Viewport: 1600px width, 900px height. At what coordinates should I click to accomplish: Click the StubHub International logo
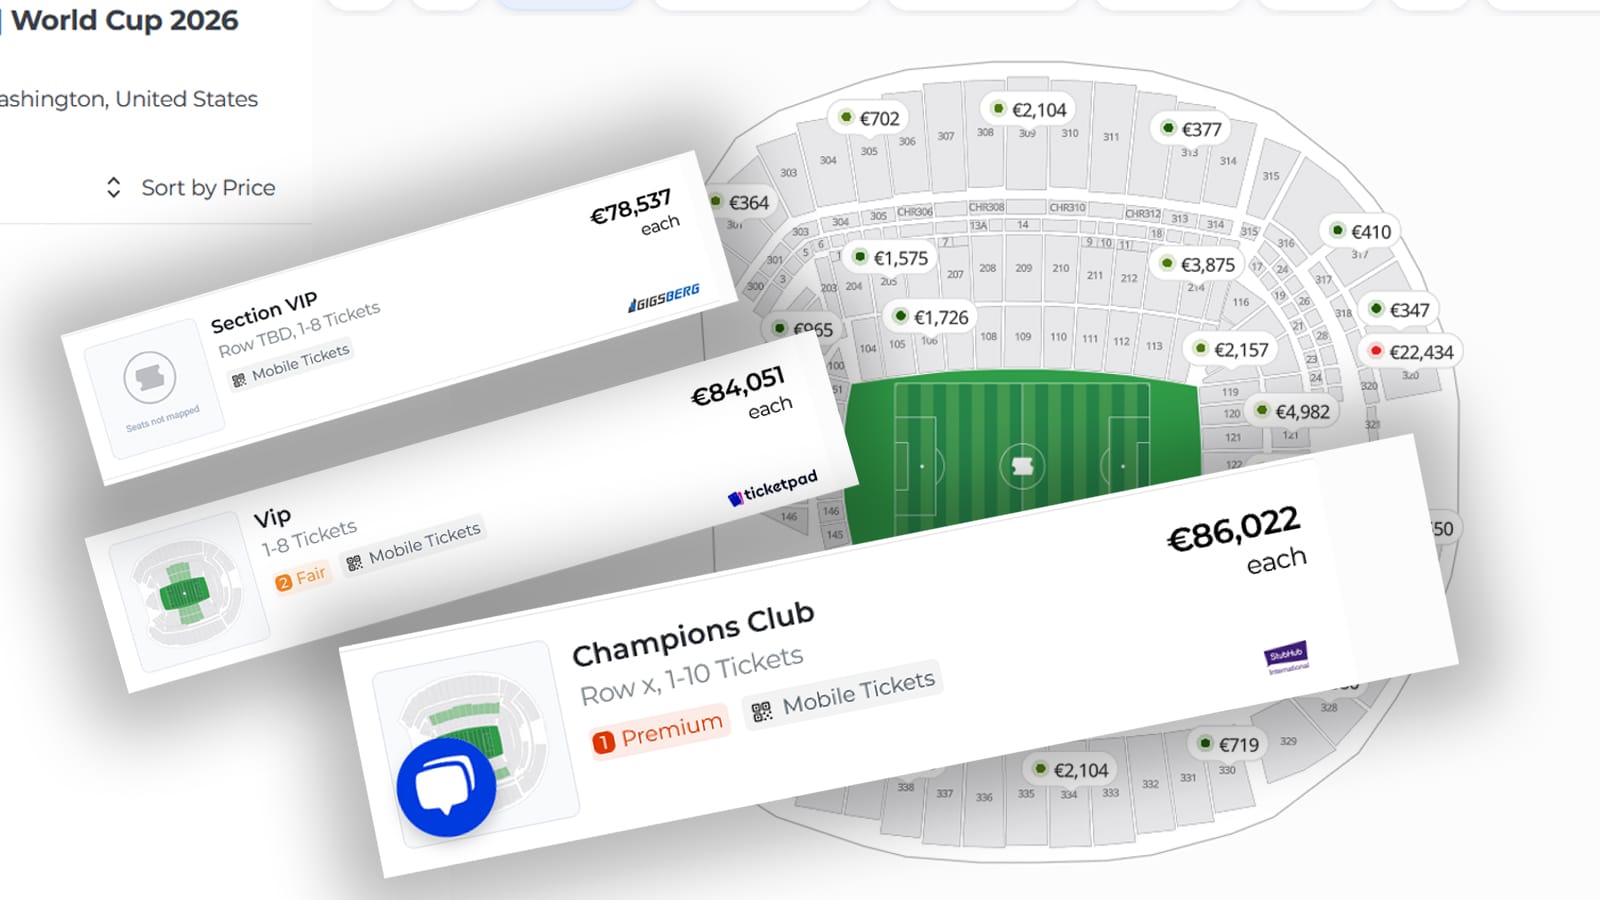click(x=1287, y=657)
